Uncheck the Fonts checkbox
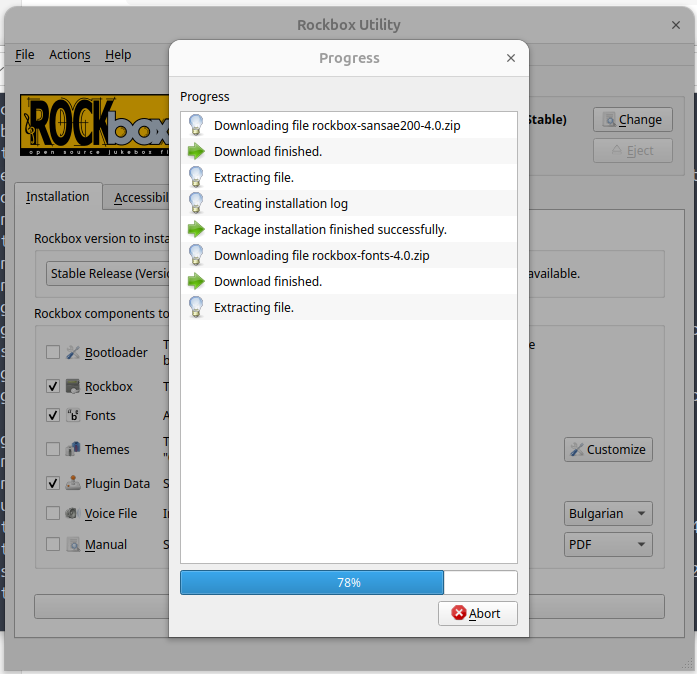Viewport: 697px width, 674px height. click(53, 415)
